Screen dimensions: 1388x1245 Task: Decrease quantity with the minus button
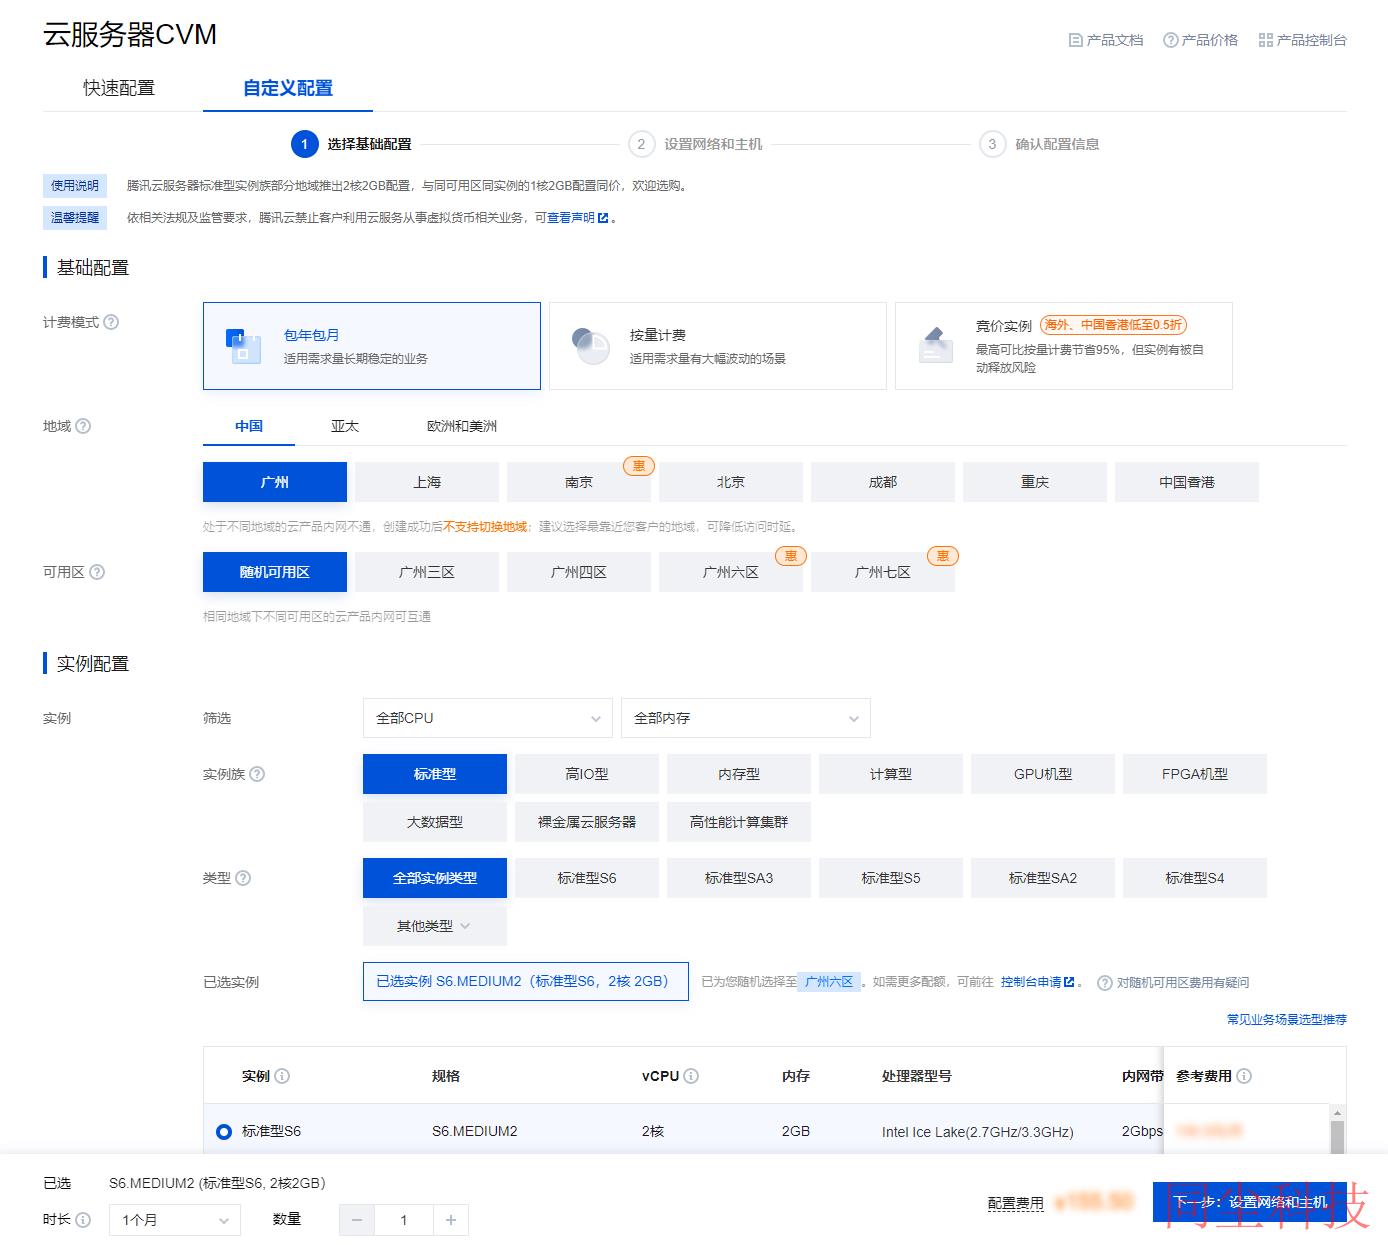pos(357,1220)
